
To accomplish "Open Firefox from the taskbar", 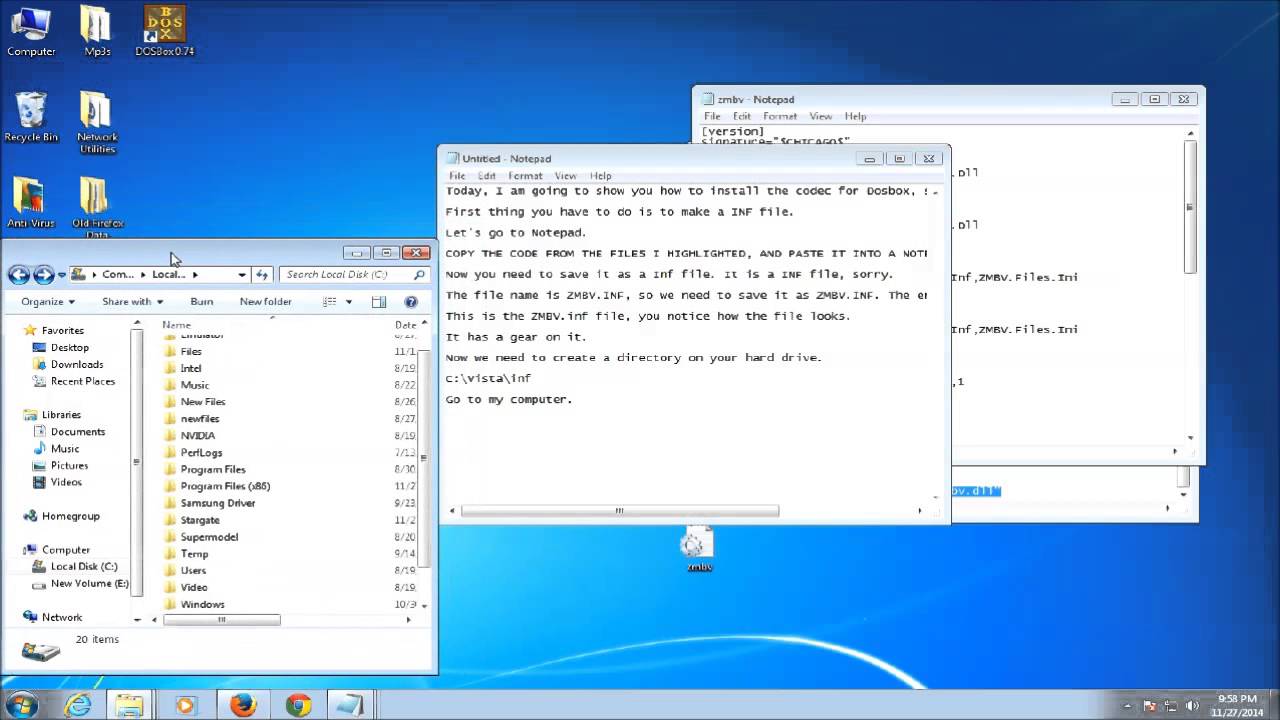I will 243,705.
